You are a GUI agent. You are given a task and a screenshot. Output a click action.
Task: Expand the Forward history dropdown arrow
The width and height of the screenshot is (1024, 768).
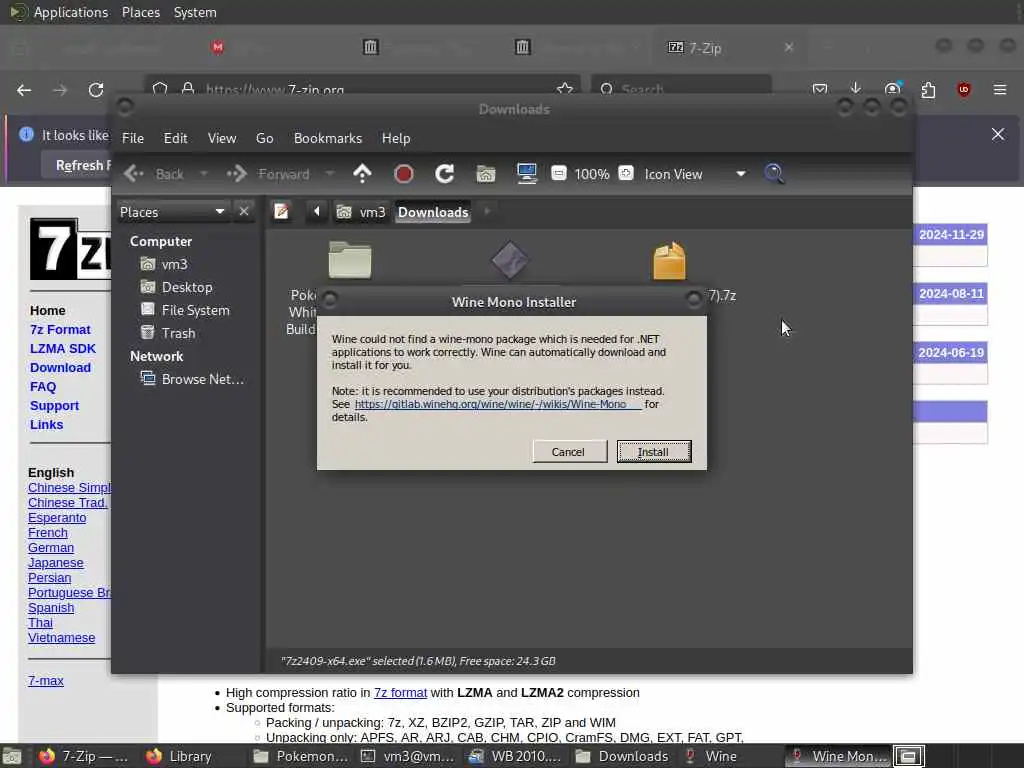pos(330,174)
